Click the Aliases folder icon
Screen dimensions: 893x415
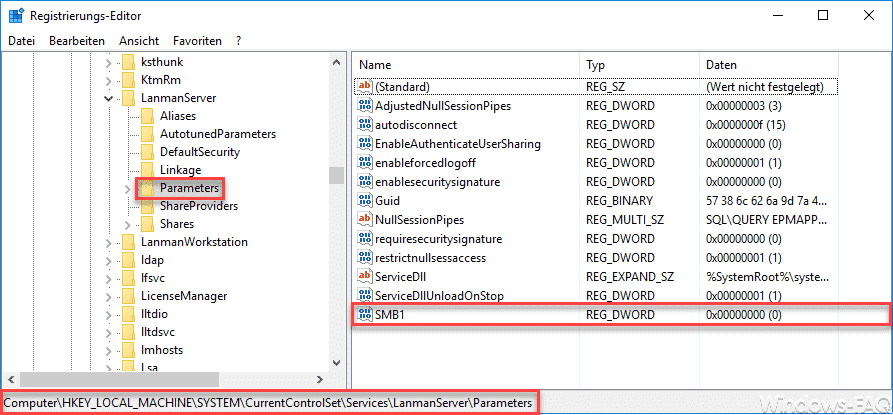click(x=148, y=116)
